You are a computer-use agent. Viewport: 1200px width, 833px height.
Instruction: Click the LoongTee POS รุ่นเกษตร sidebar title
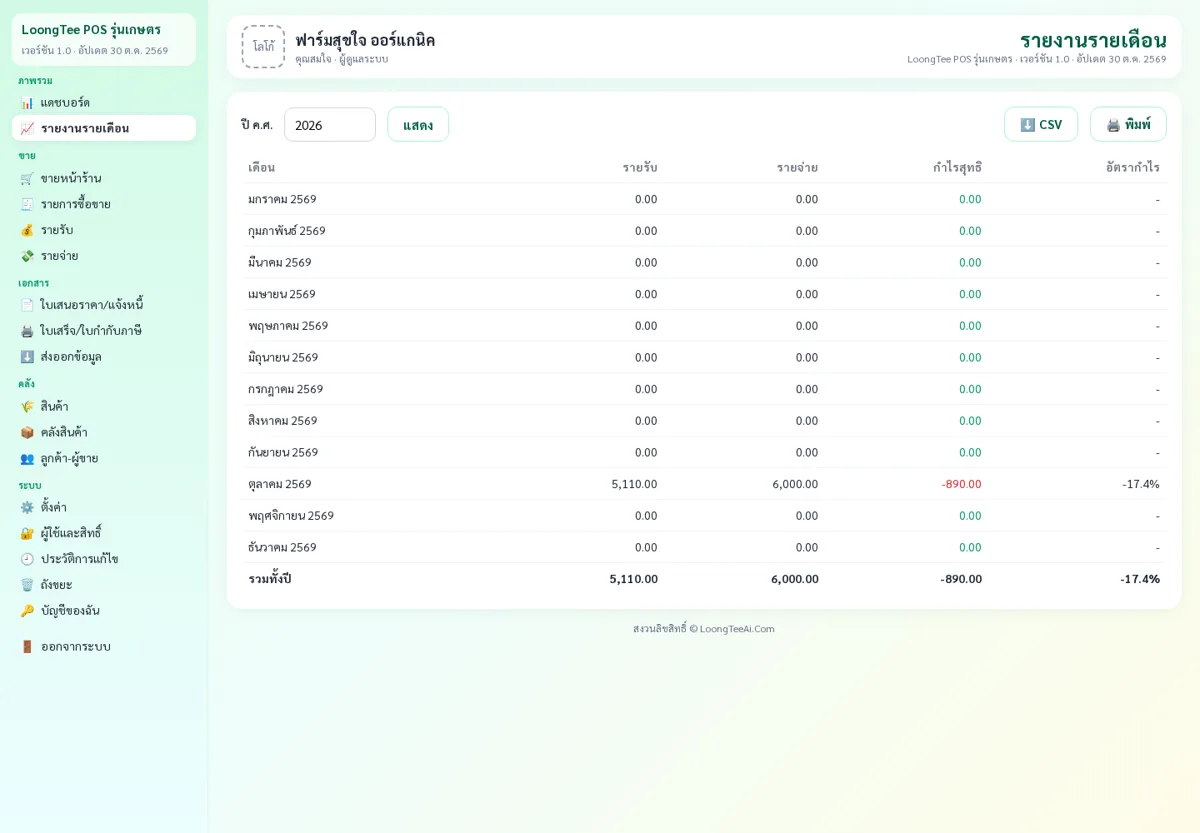point(91,30)
